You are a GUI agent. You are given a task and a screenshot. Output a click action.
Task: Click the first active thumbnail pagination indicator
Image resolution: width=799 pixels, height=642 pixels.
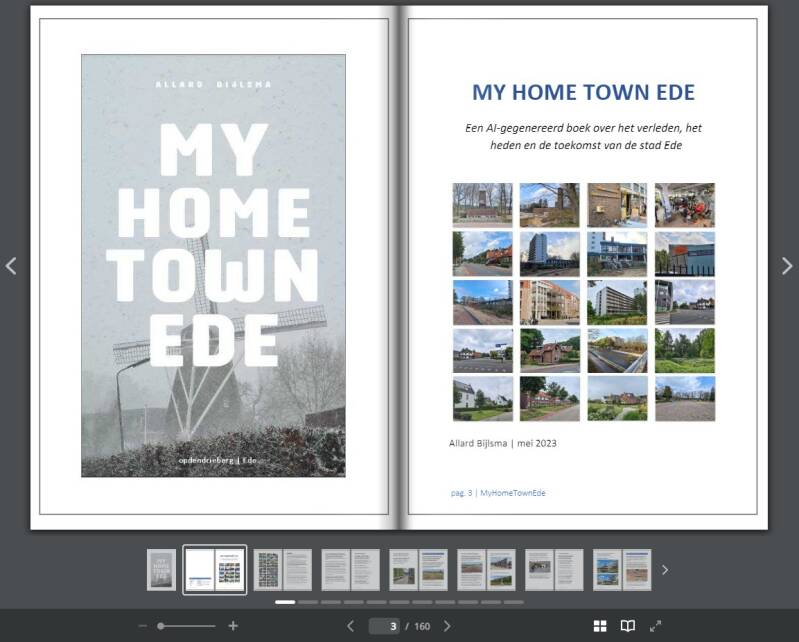pyautogui.click(x=285, y=602)
